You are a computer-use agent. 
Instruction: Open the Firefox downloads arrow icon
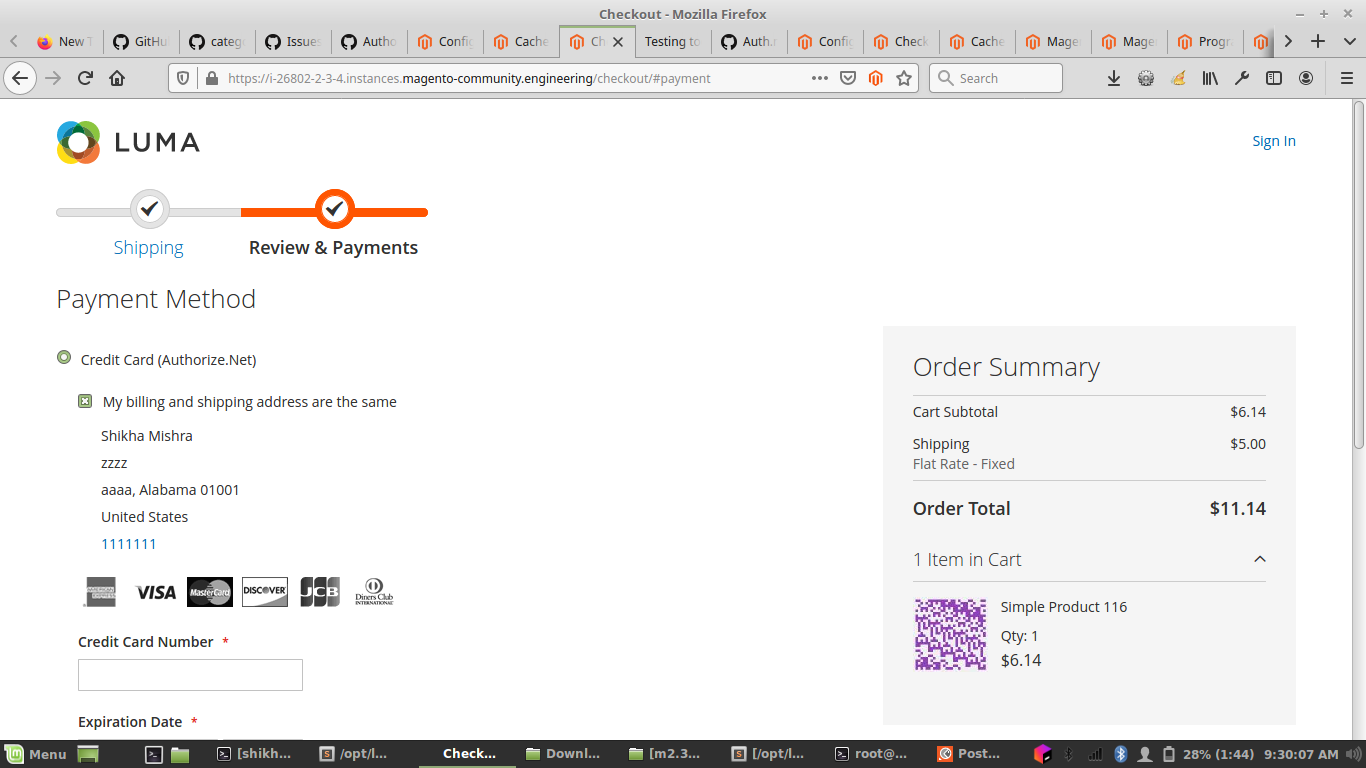(x=1113, y=78)
